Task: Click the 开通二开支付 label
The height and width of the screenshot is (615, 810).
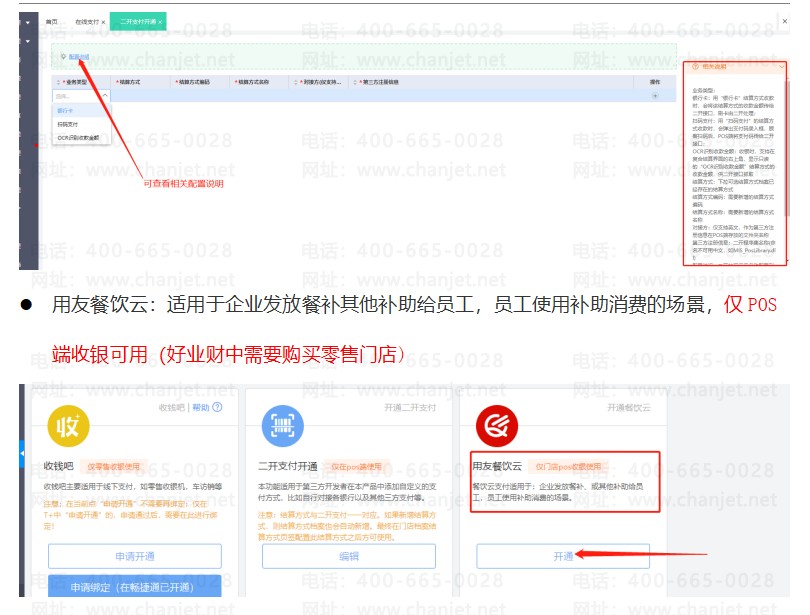Action: coord(410,407)
